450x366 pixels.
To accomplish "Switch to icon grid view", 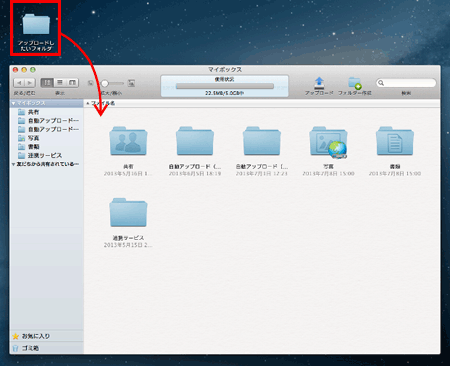I will (47, 83).
